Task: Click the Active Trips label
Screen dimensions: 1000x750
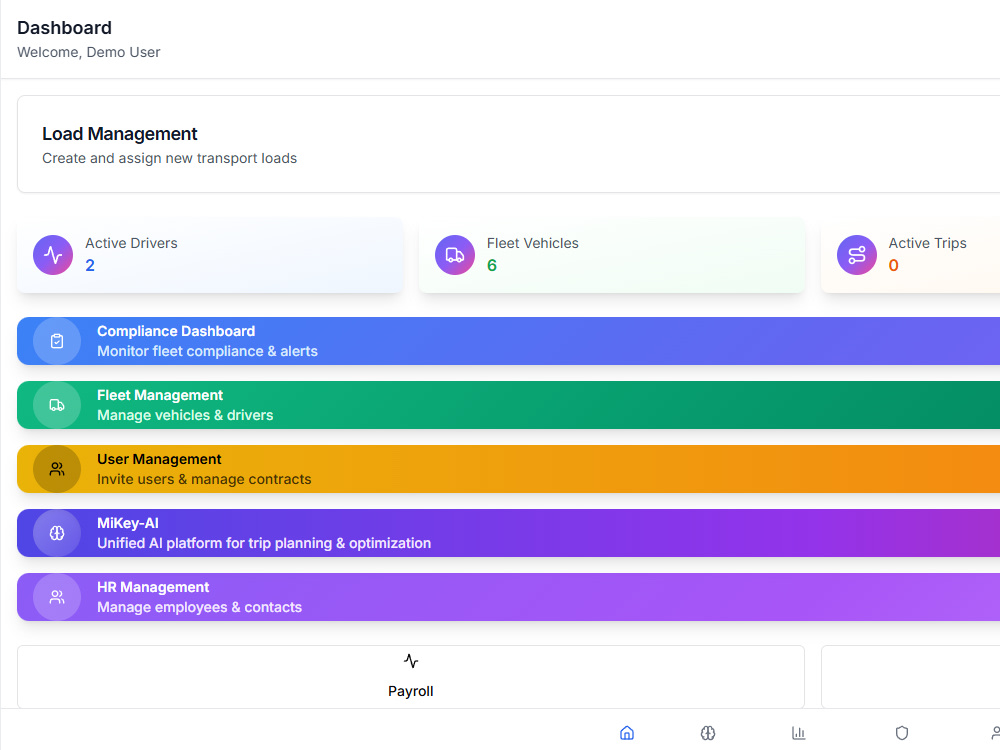Action: [x=927, y=243]
